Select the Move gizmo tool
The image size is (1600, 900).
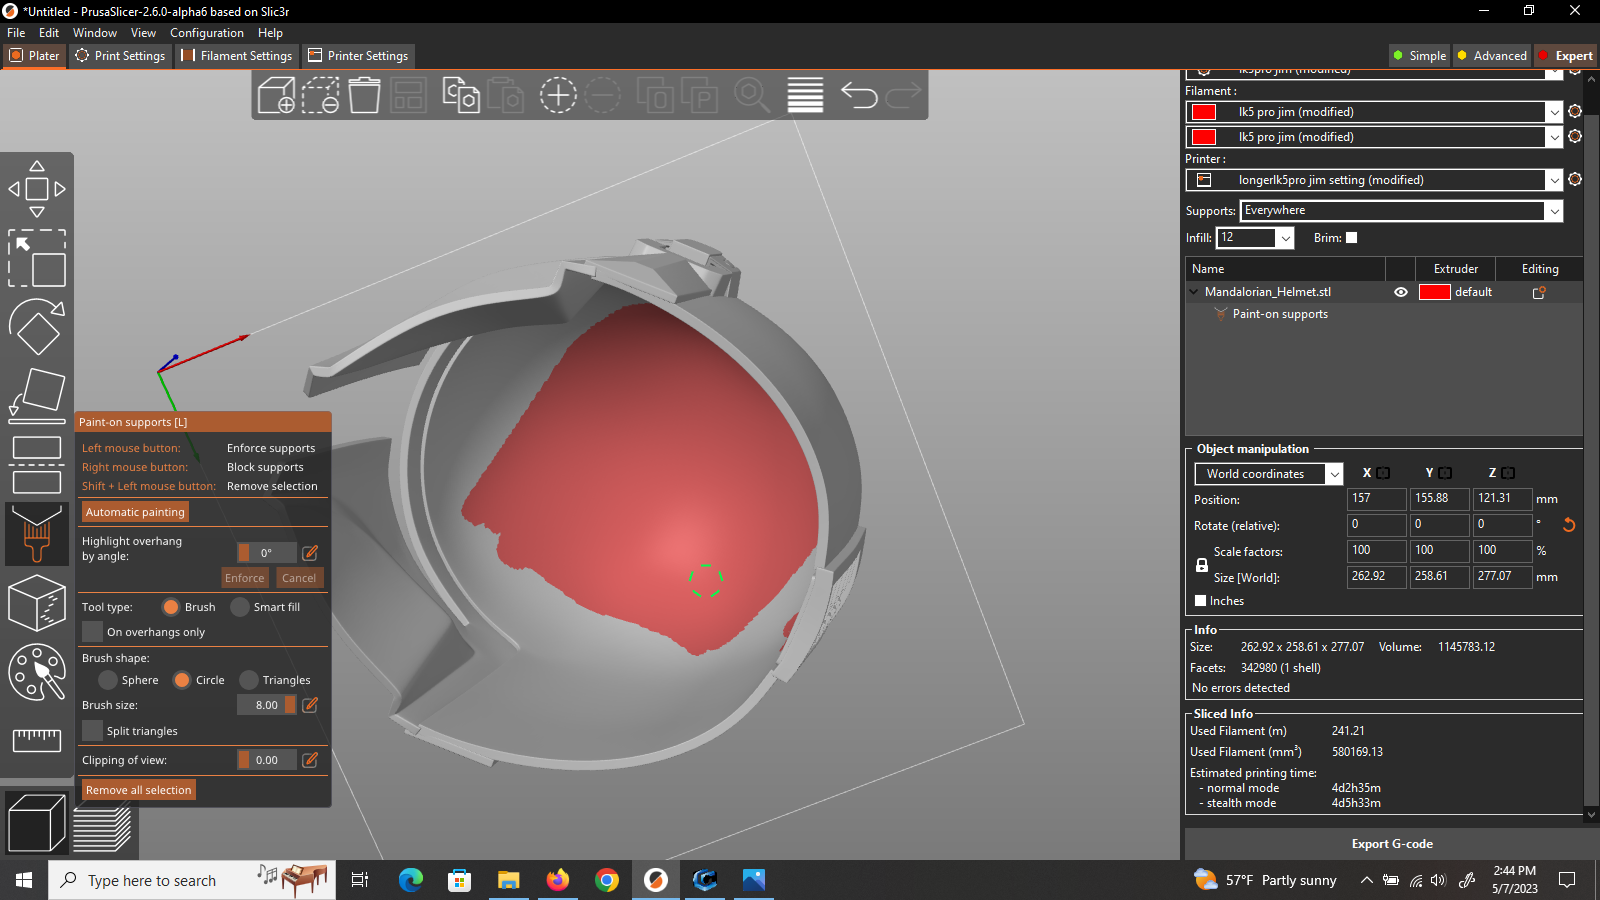pos(37,189)
